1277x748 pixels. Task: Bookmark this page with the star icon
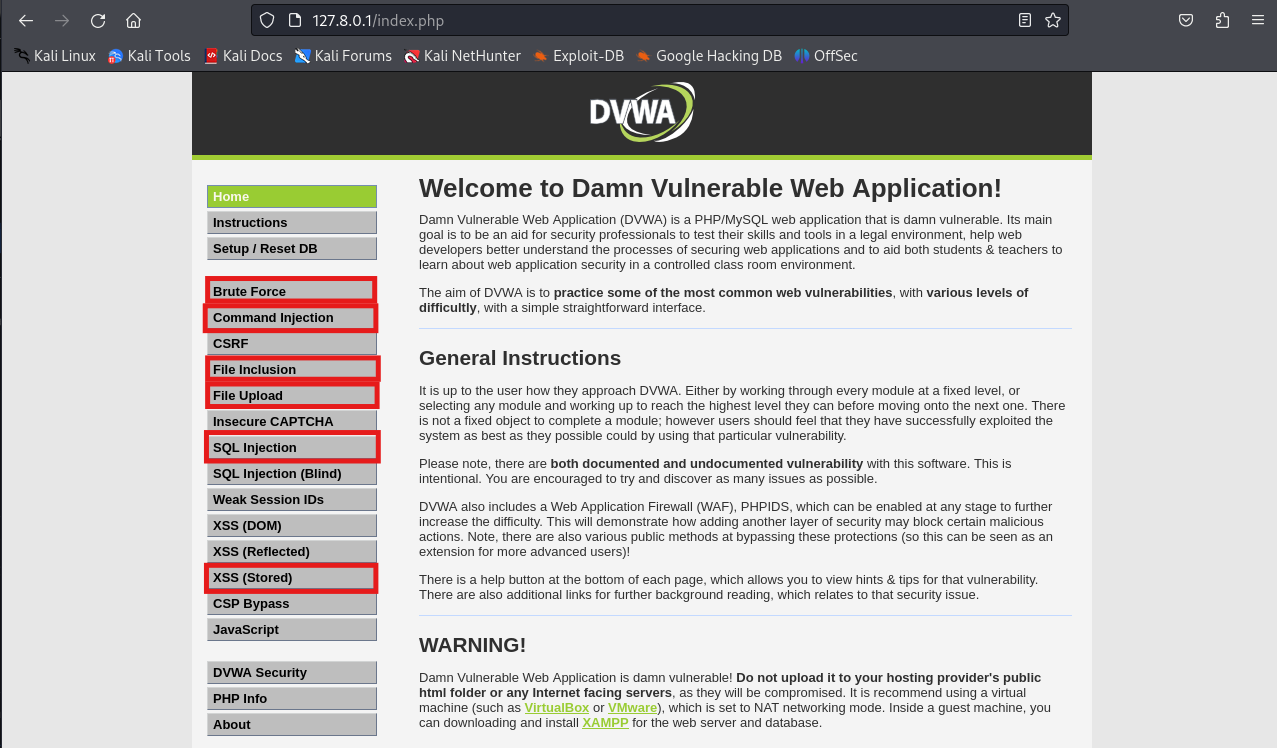click(x=1053, y=20)
